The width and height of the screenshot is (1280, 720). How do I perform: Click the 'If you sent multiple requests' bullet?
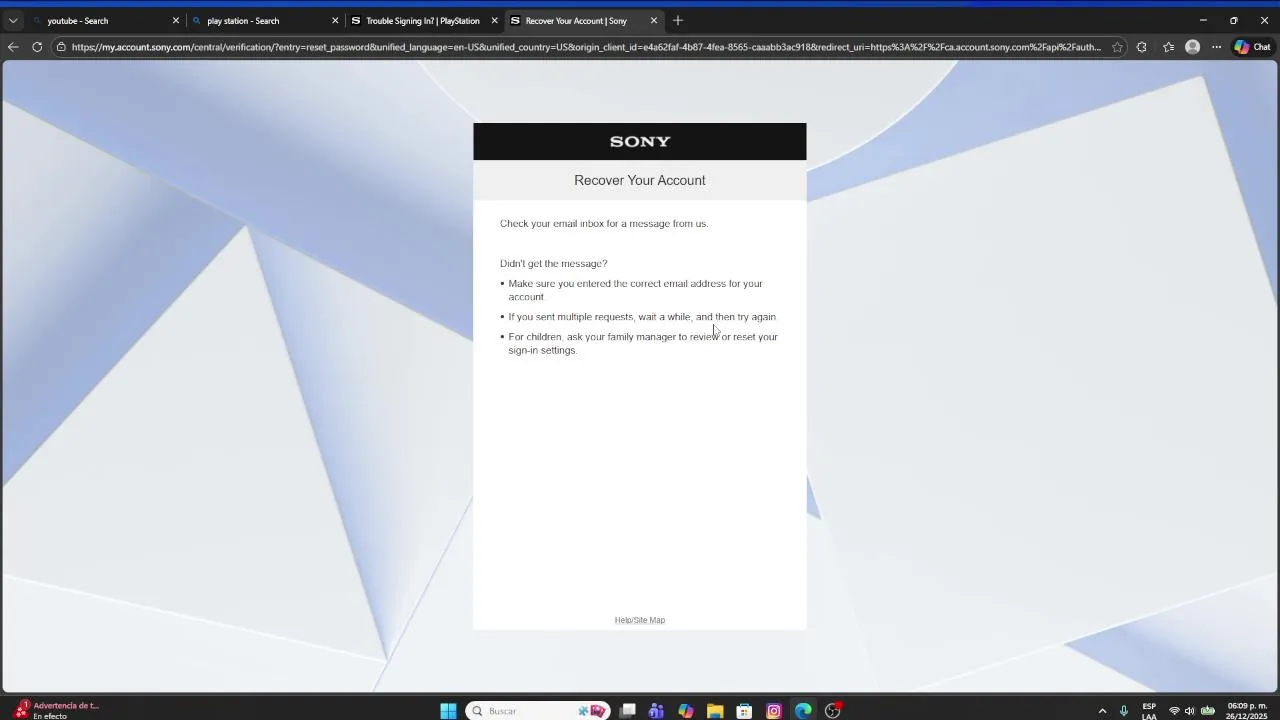(642, 317)
